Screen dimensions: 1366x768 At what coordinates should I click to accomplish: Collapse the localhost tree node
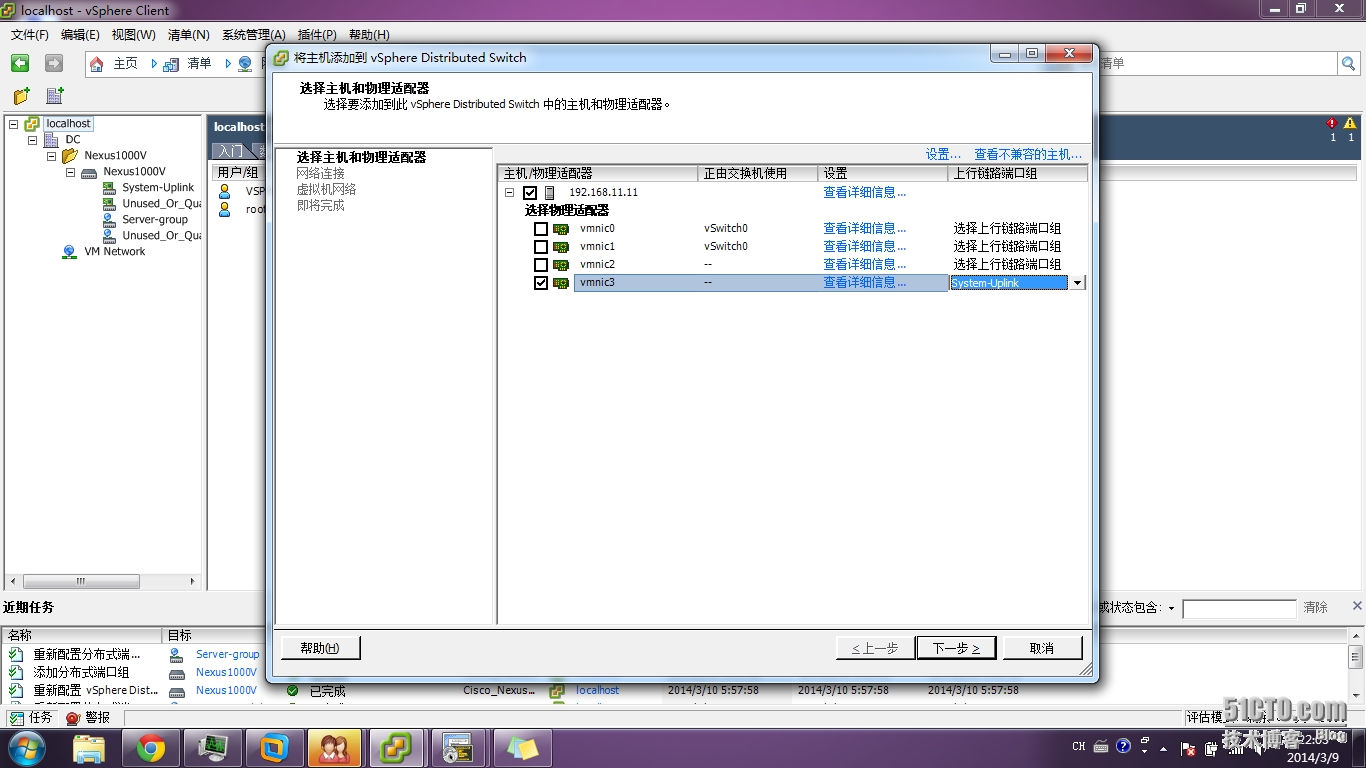click(x=13, y=124)
